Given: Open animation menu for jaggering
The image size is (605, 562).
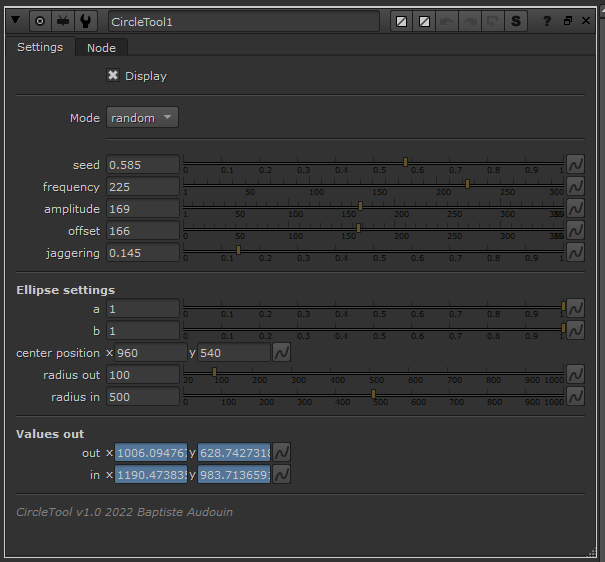Looking at the screenshot, I should click(576, 253).
